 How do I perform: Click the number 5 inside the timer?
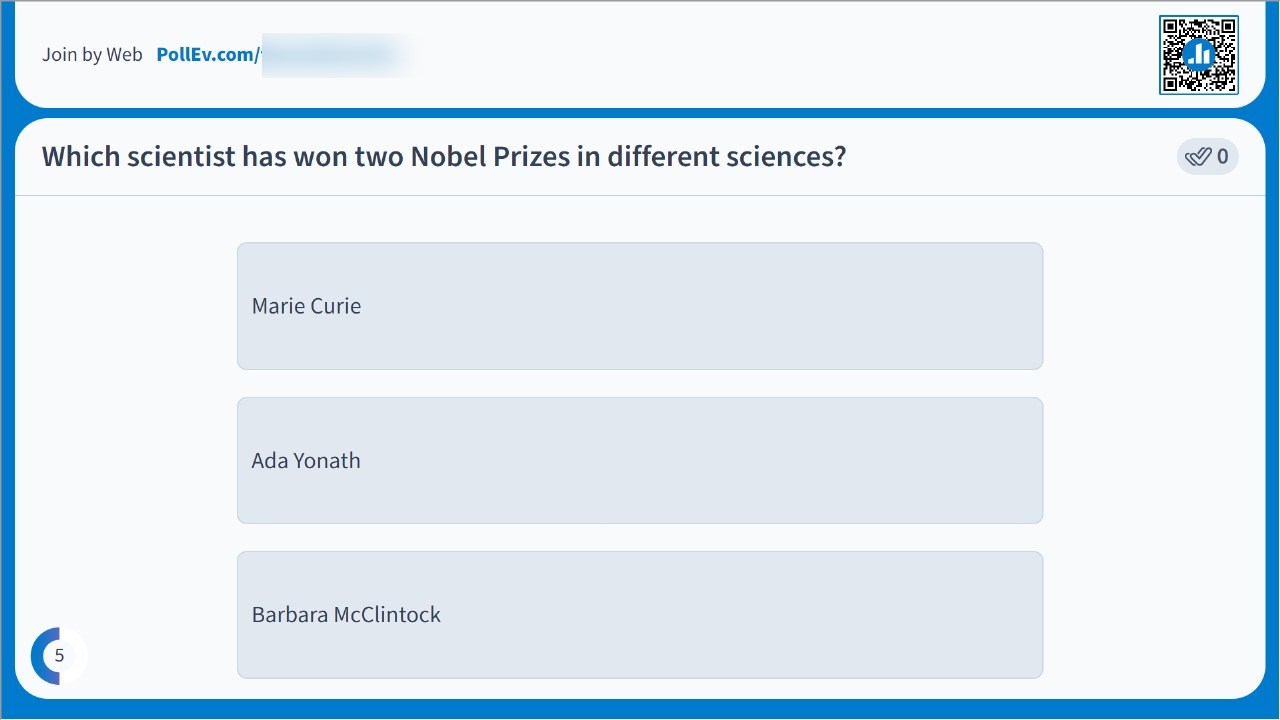pyautogui.click(x=59, y=656)
